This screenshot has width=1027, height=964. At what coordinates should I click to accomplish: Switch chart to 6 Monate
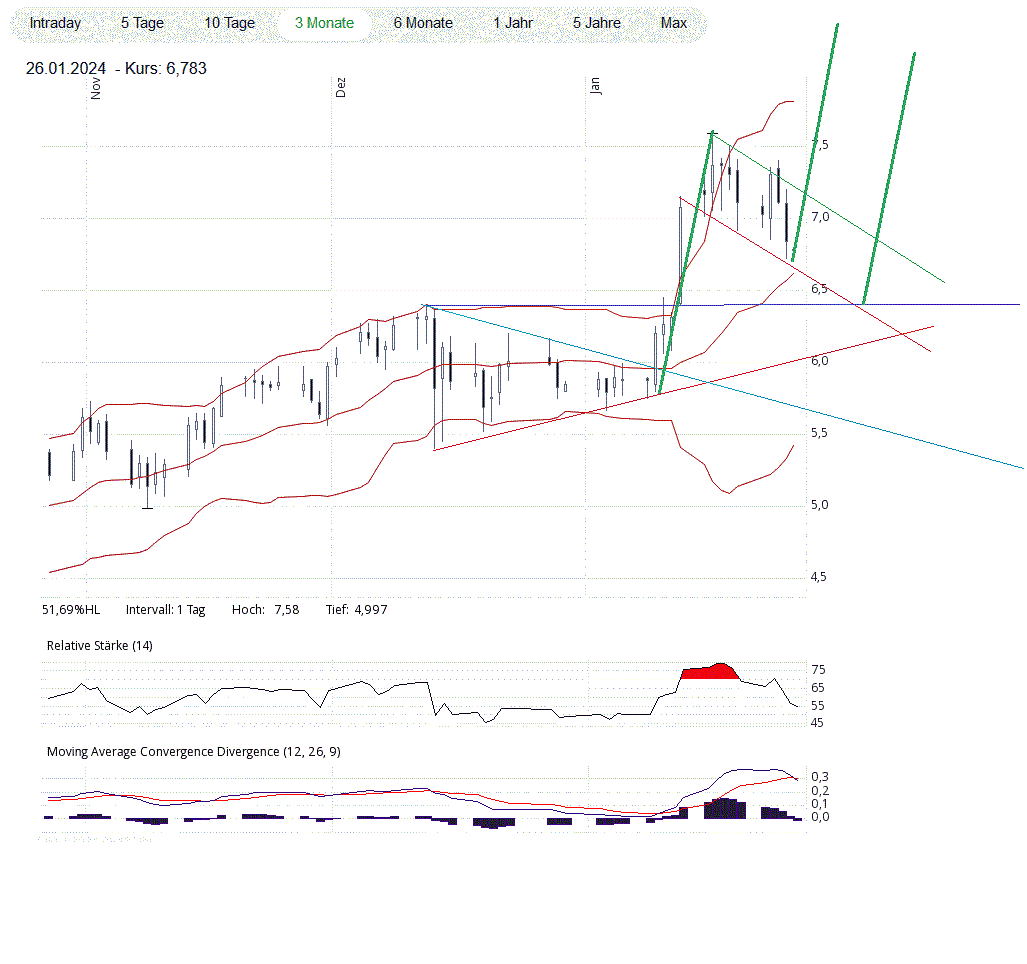(423, 24)
